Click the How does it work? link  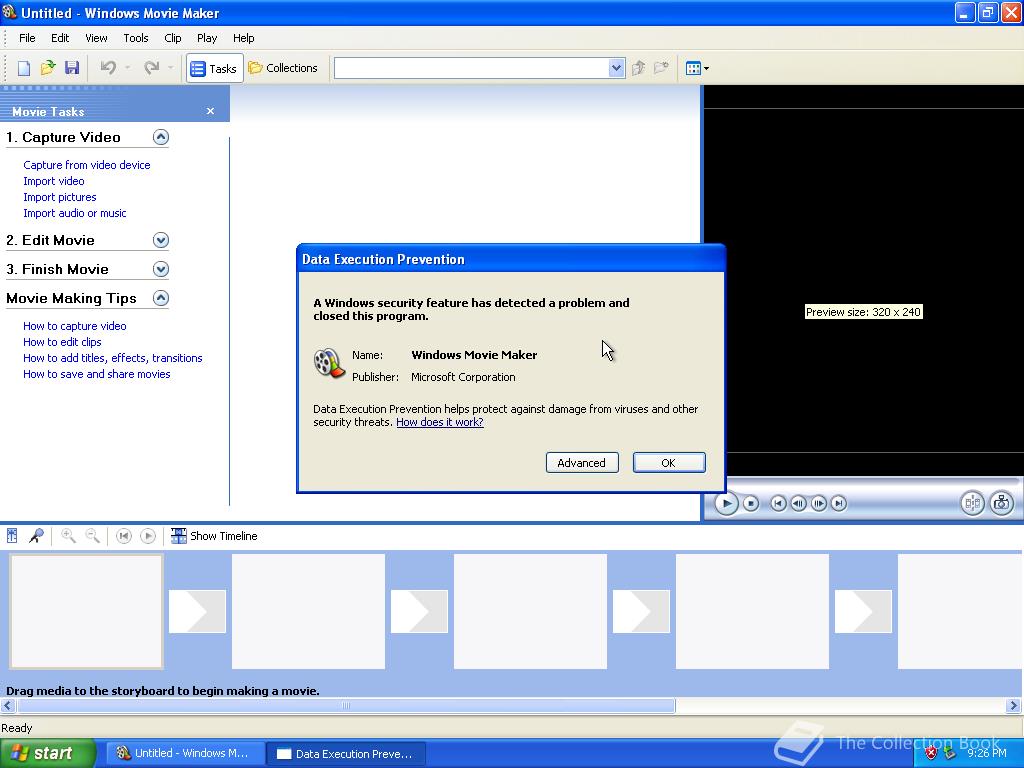pos(440,422)
